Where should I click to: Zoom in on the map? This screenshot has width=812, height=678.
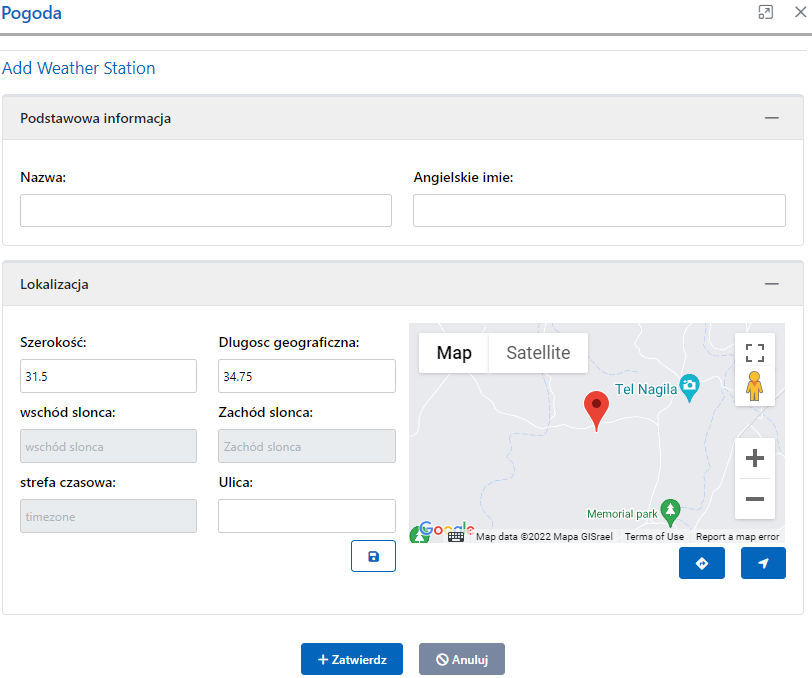(x=755, y=459)
